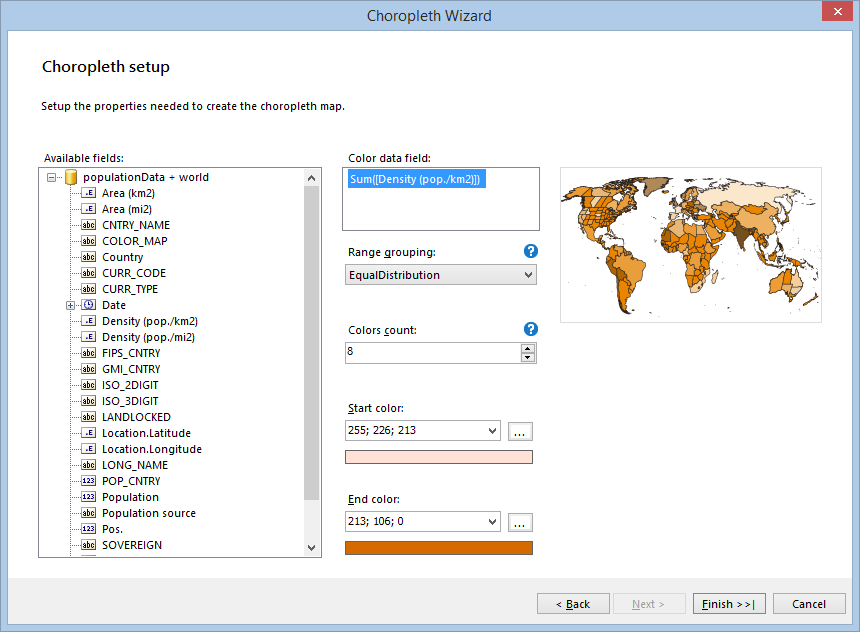Increase Colors count using the stepper arrow

(529, 348)
